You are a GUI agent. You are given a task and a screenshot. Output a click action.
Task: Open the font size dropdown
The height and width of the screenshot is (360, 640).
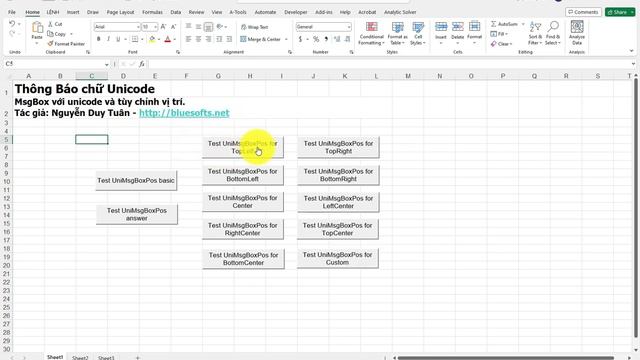156,27
